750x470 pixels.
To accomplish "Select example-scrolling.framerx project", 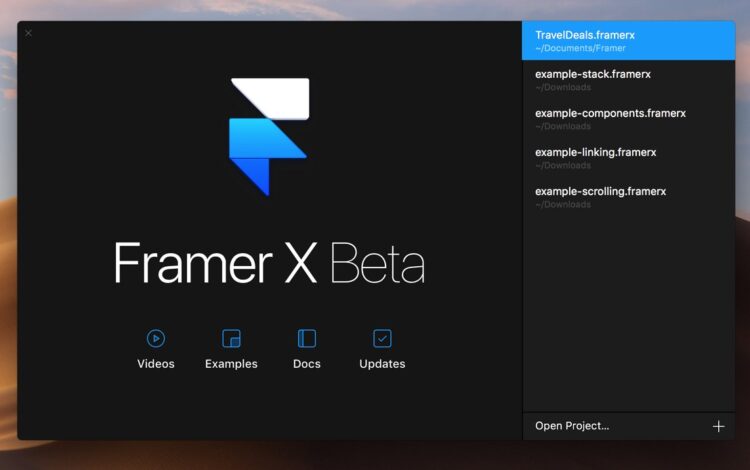I will (x=629, y=197).
